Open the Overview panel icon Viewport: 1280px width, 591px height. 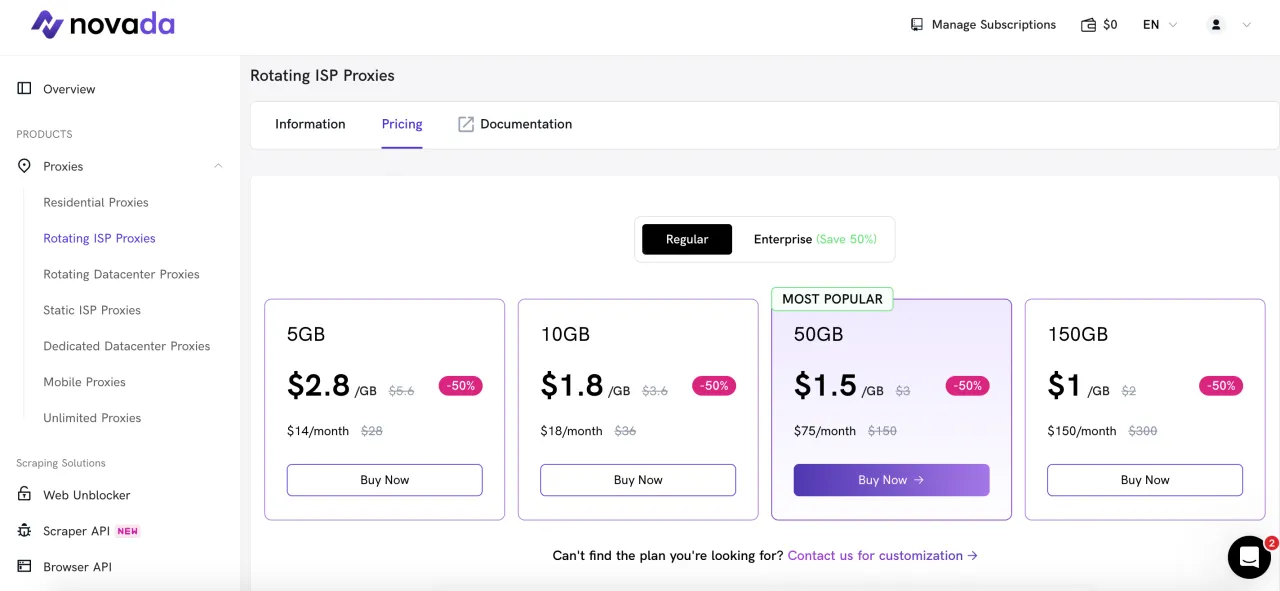click(x=25, y=89)
